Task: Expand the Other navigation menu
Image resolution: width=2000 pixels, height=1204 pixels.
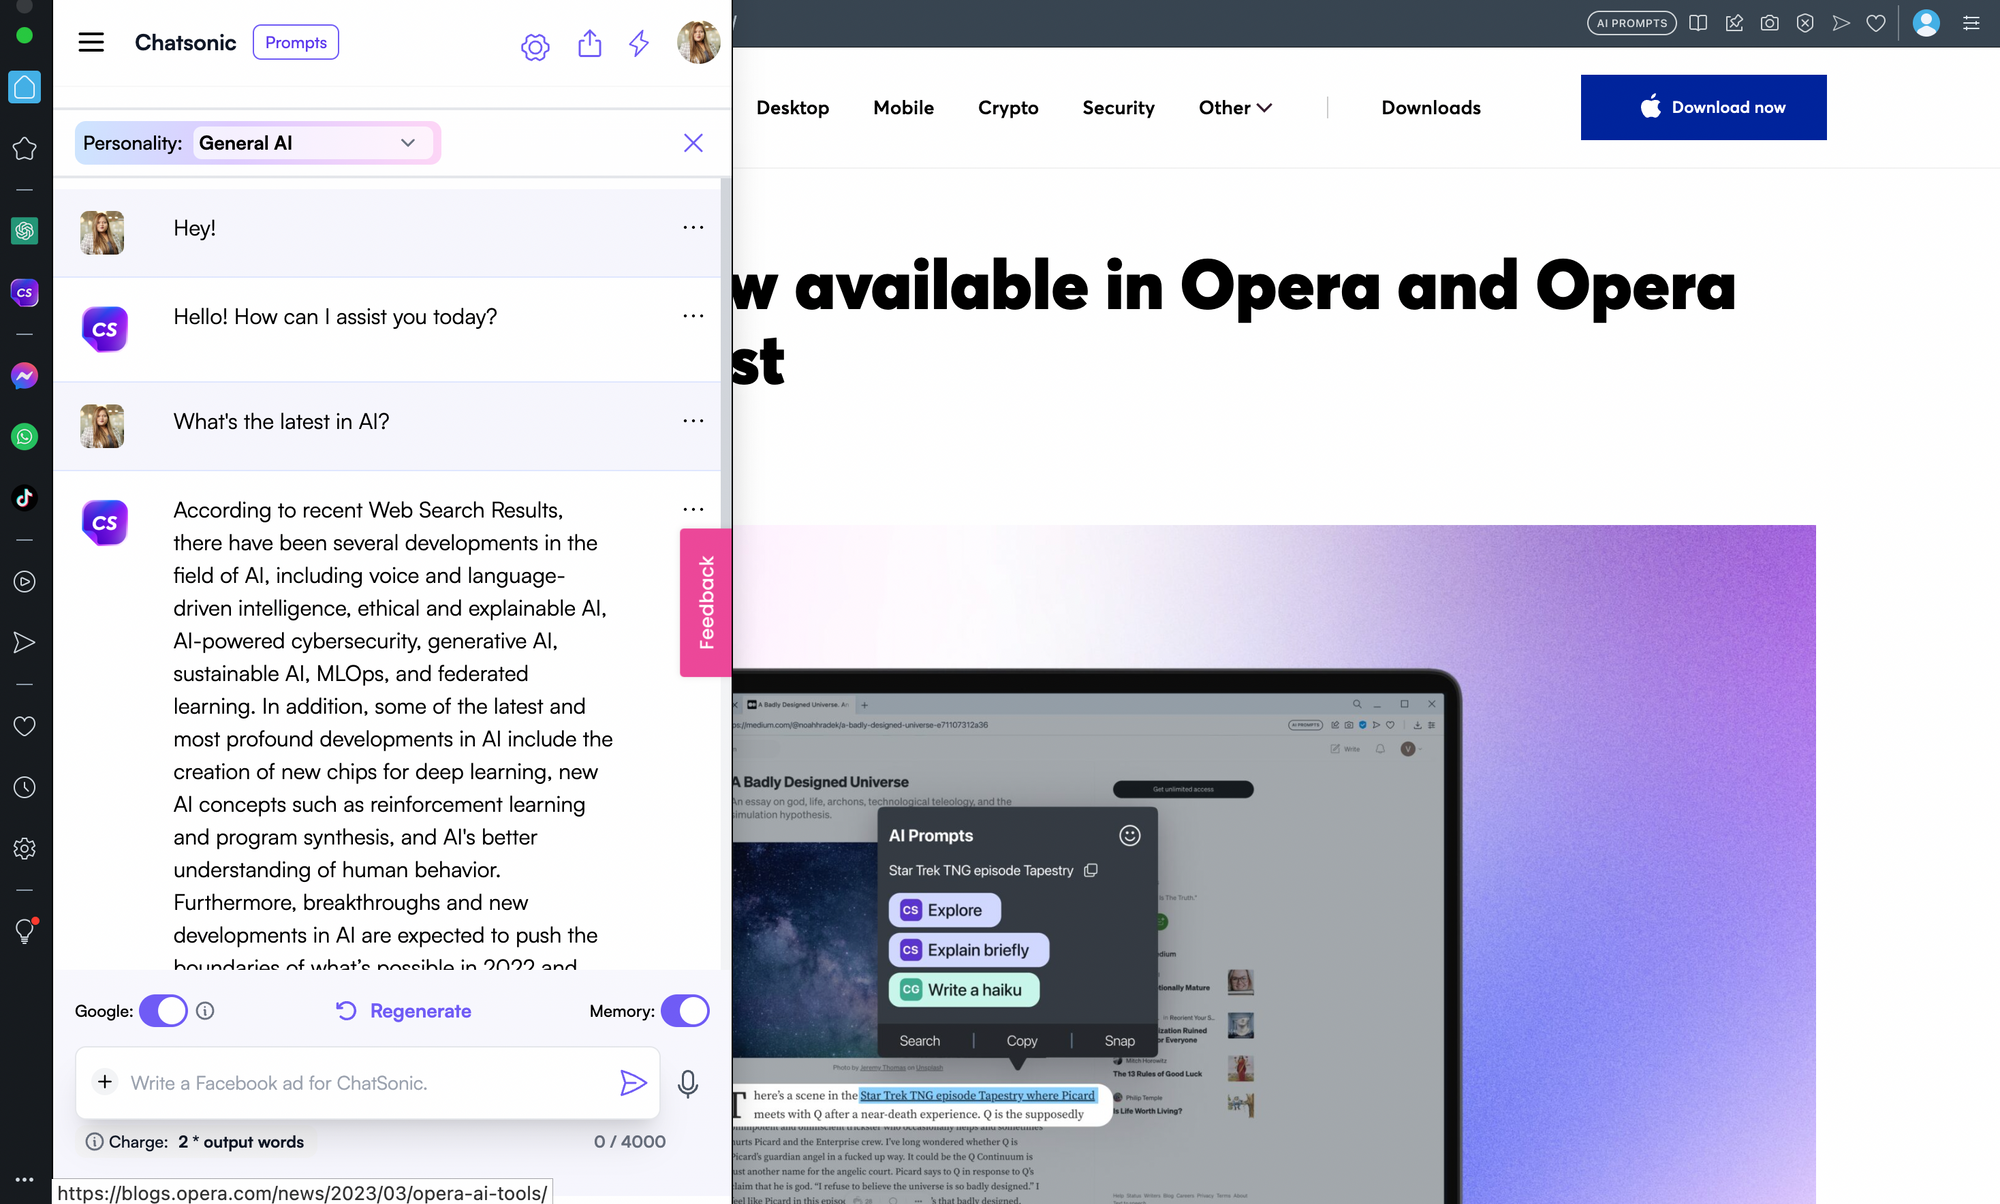Action: (x=1234, y=107)
